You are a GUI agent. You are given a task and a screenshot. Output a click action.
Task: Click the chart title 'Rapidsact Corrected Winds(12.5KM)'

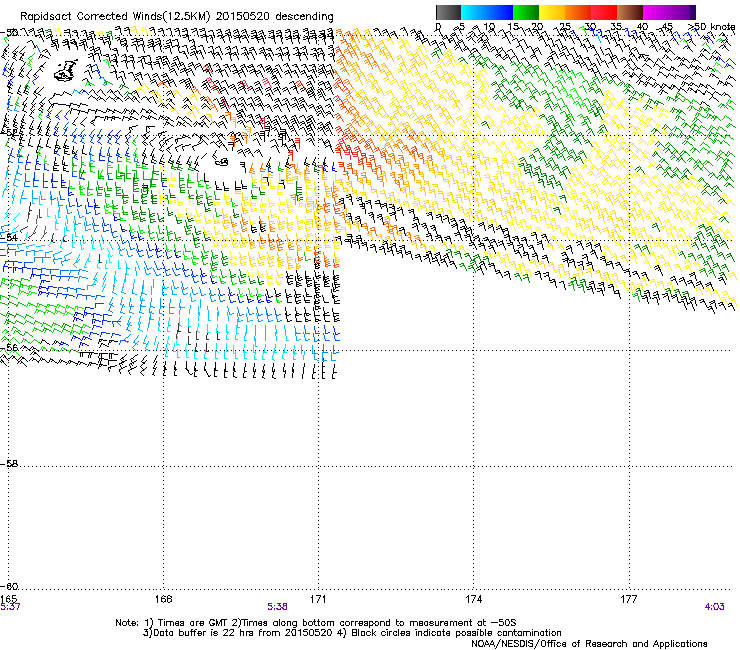[x=115, y=16]
